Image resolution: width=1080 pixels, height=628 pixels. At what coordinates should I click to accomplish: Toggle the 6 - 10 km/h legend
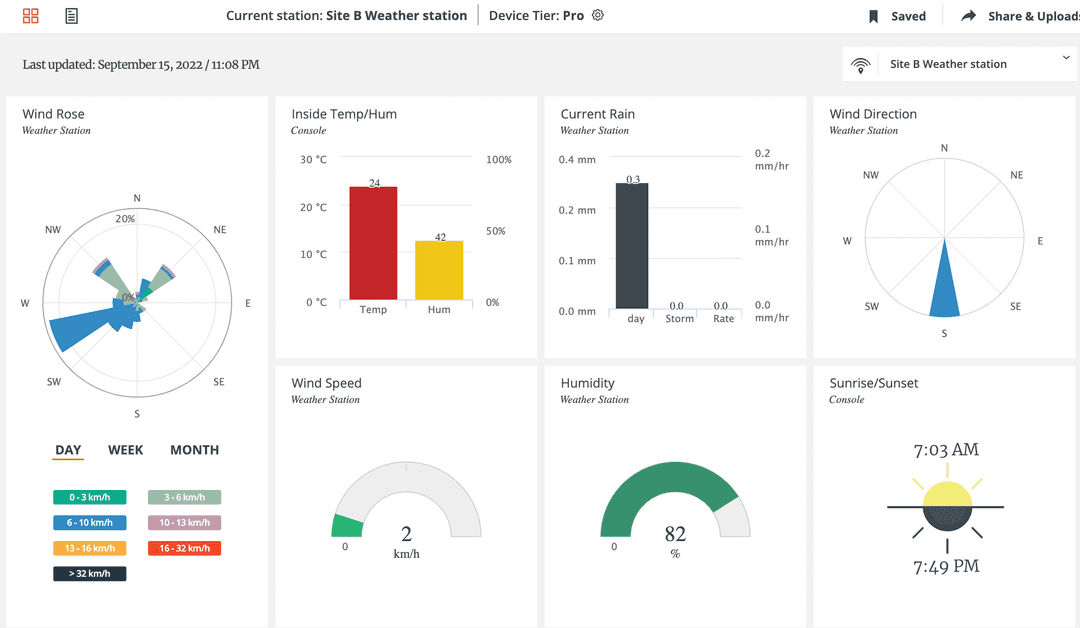pyautogui.click(x=89, y=523)
